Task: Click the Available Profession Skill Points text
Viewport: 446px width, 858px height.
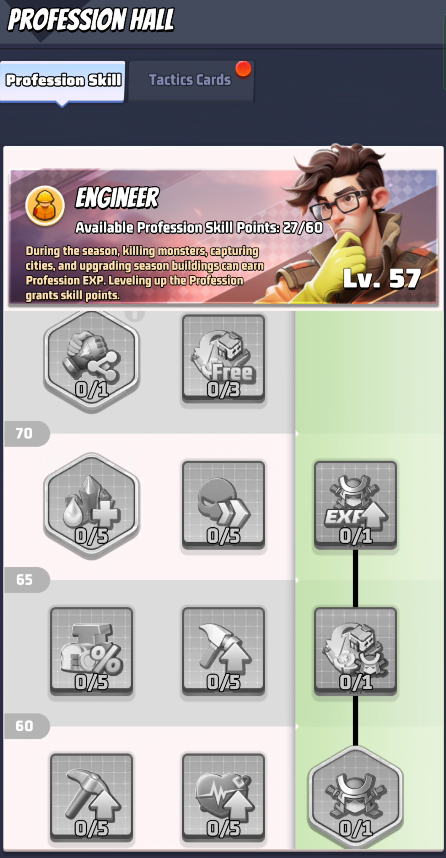Action: pyautogui.click(x=199, y=228)
